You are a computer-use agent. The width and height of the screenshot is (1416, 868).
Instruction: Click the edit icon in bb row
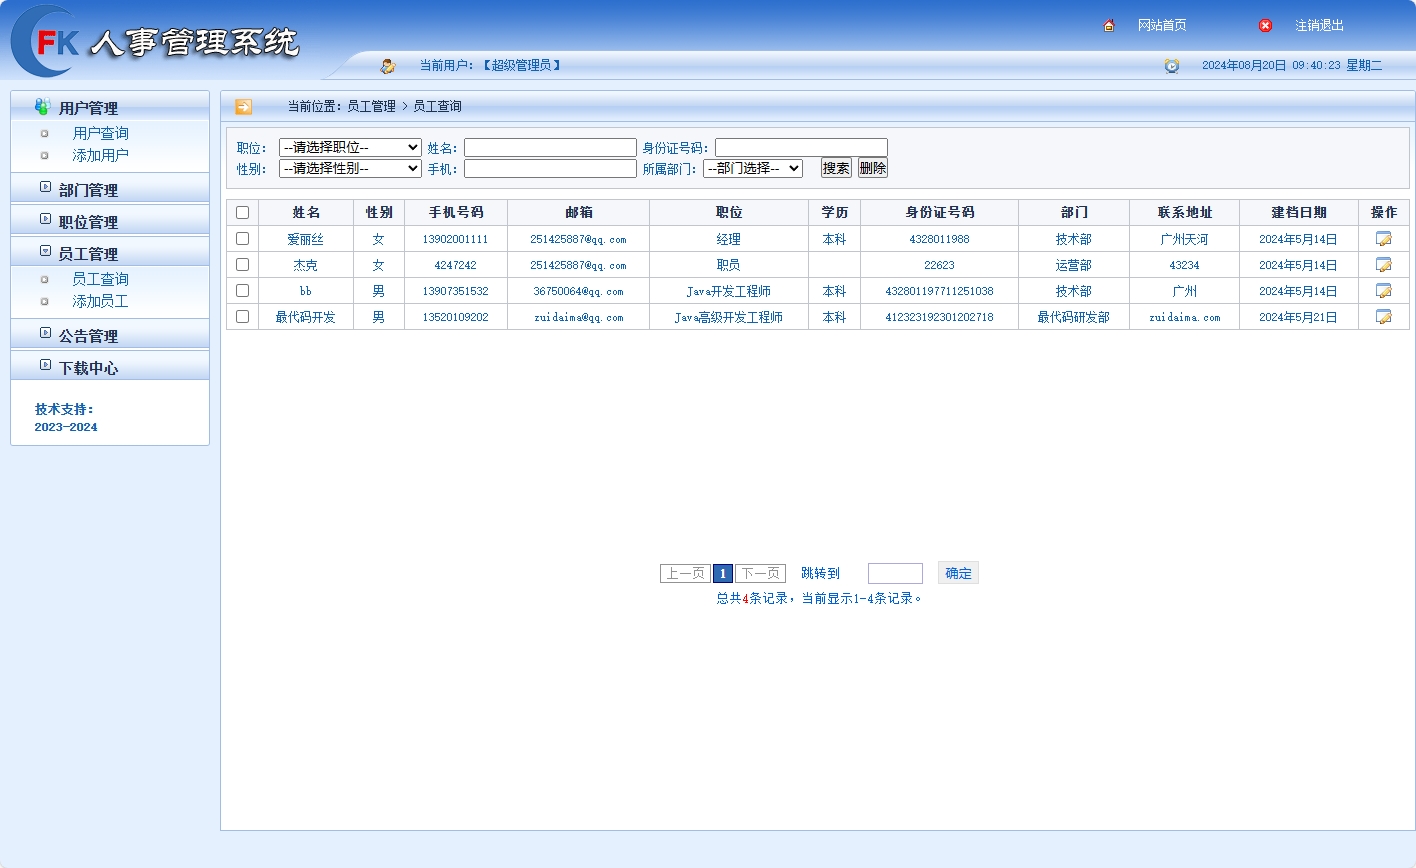click(1384, 291)
